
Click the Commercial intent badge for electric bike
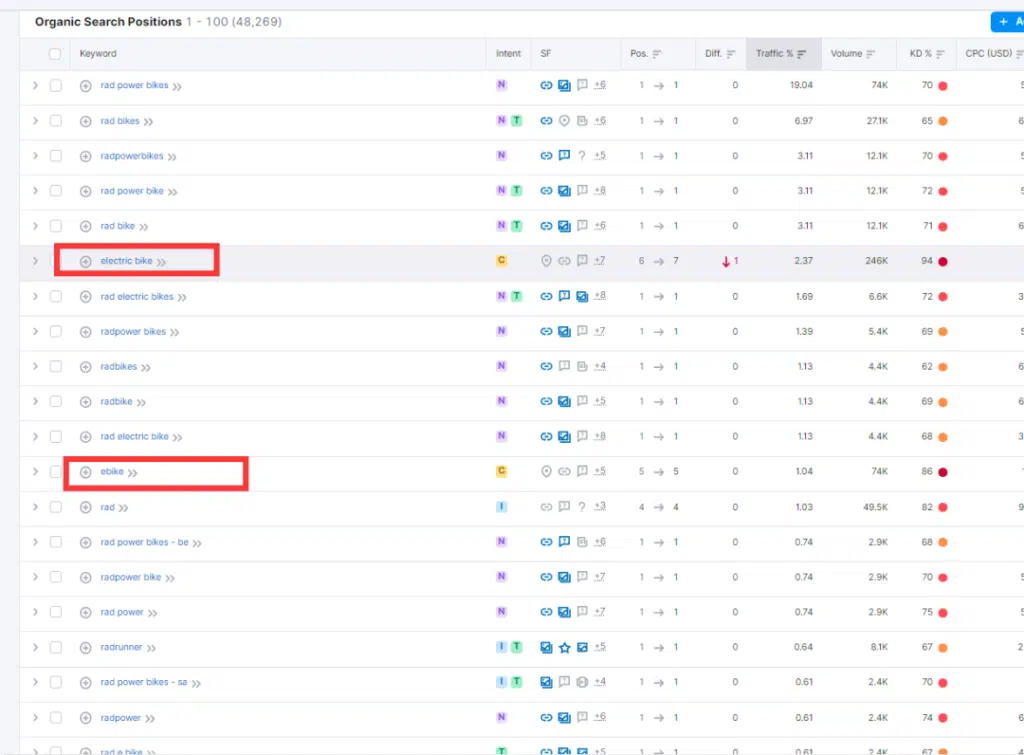[502, 260]
